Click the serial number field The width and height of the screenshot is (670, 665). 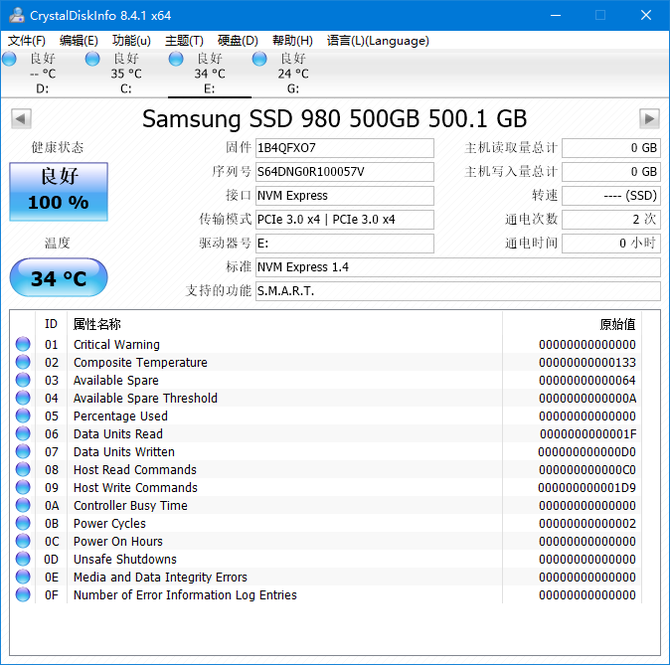344,172
